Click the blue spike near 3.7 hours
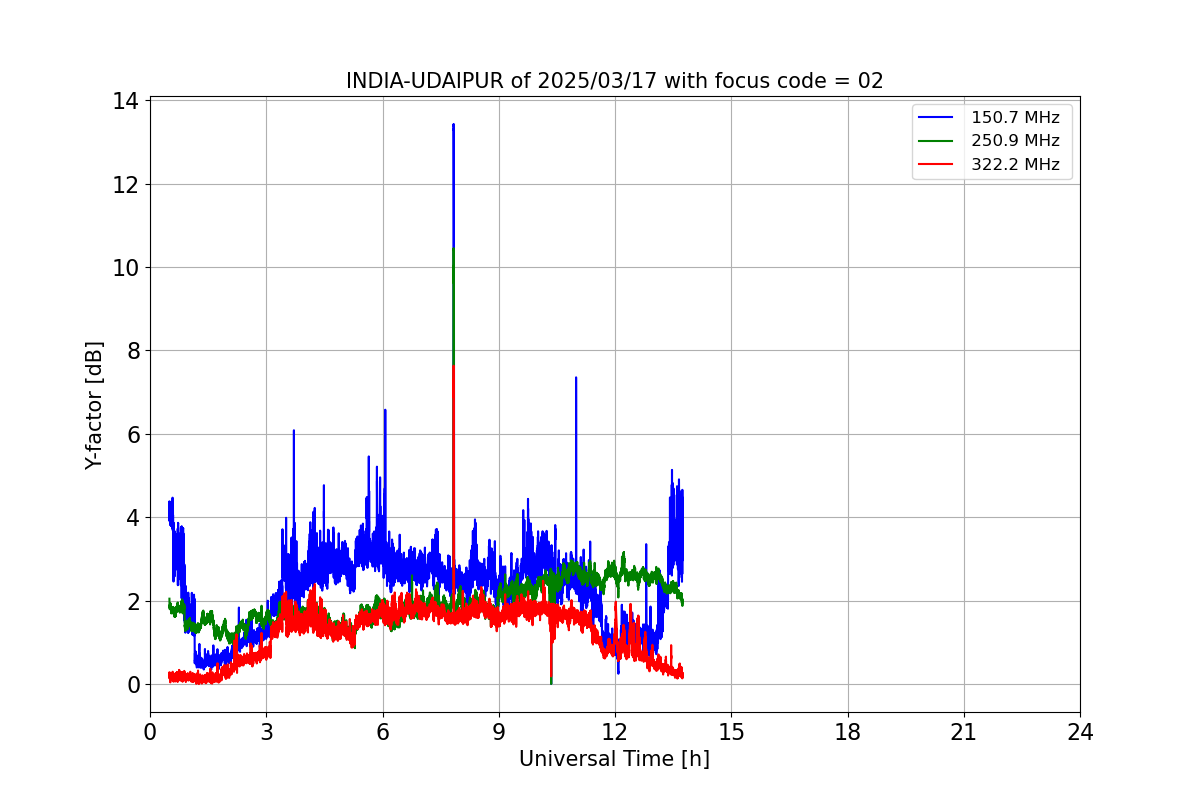This screenshot has height=800, width=1200. (294, 431)
